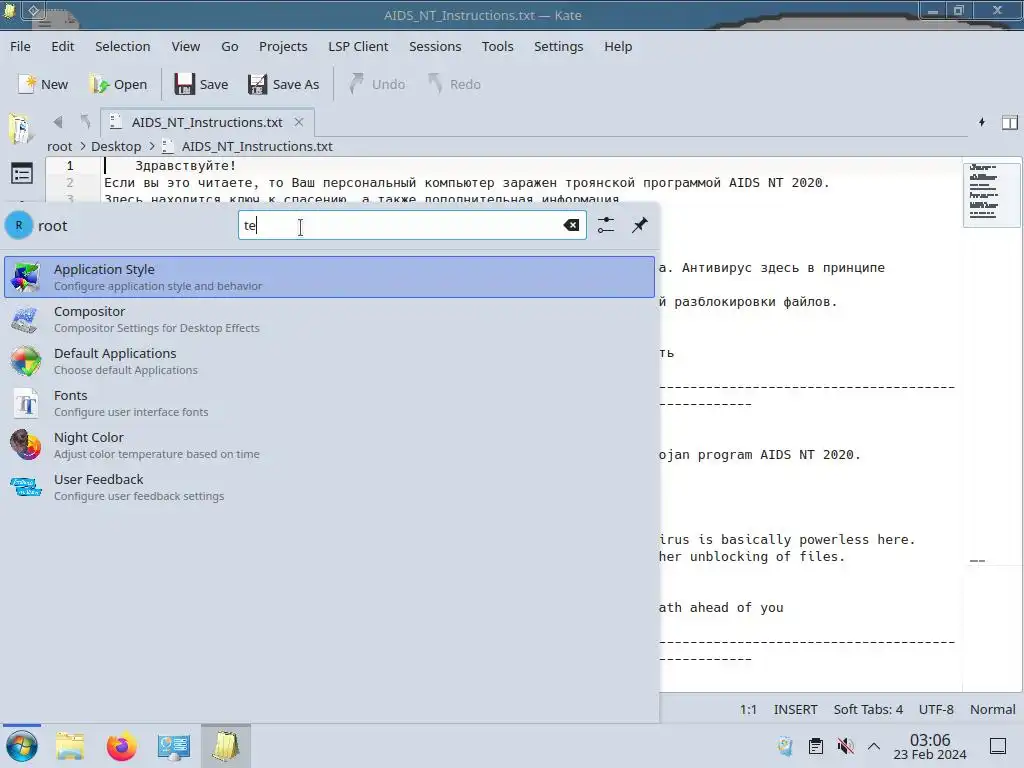Click the clipboard tray icon
This screenshot has height=768, width=1024.
click(816, 746)
